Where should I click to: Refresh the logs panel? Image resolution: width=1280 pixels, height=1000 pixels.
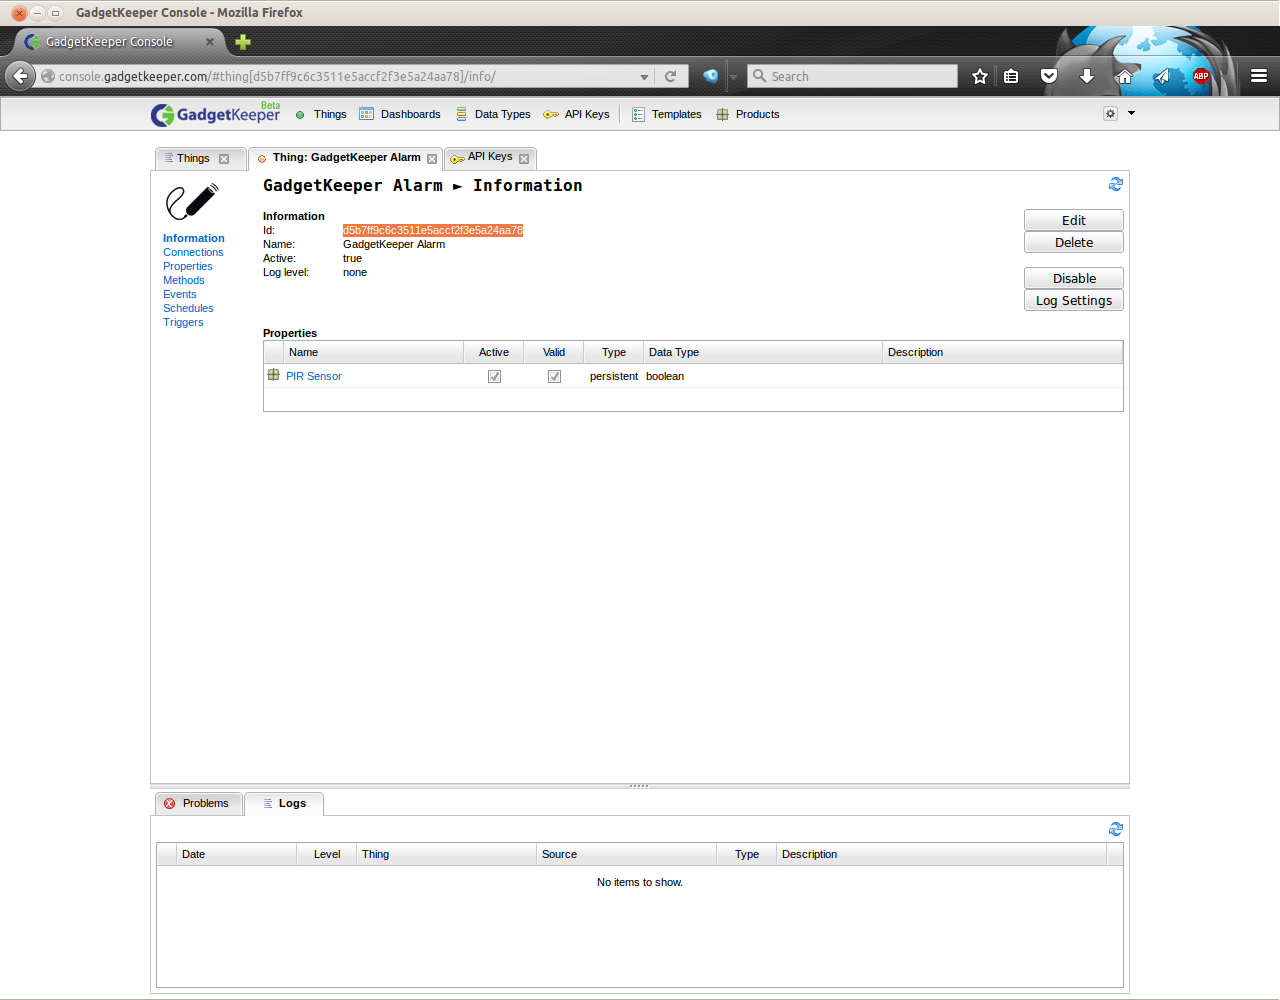click(x=1116, y=829)
